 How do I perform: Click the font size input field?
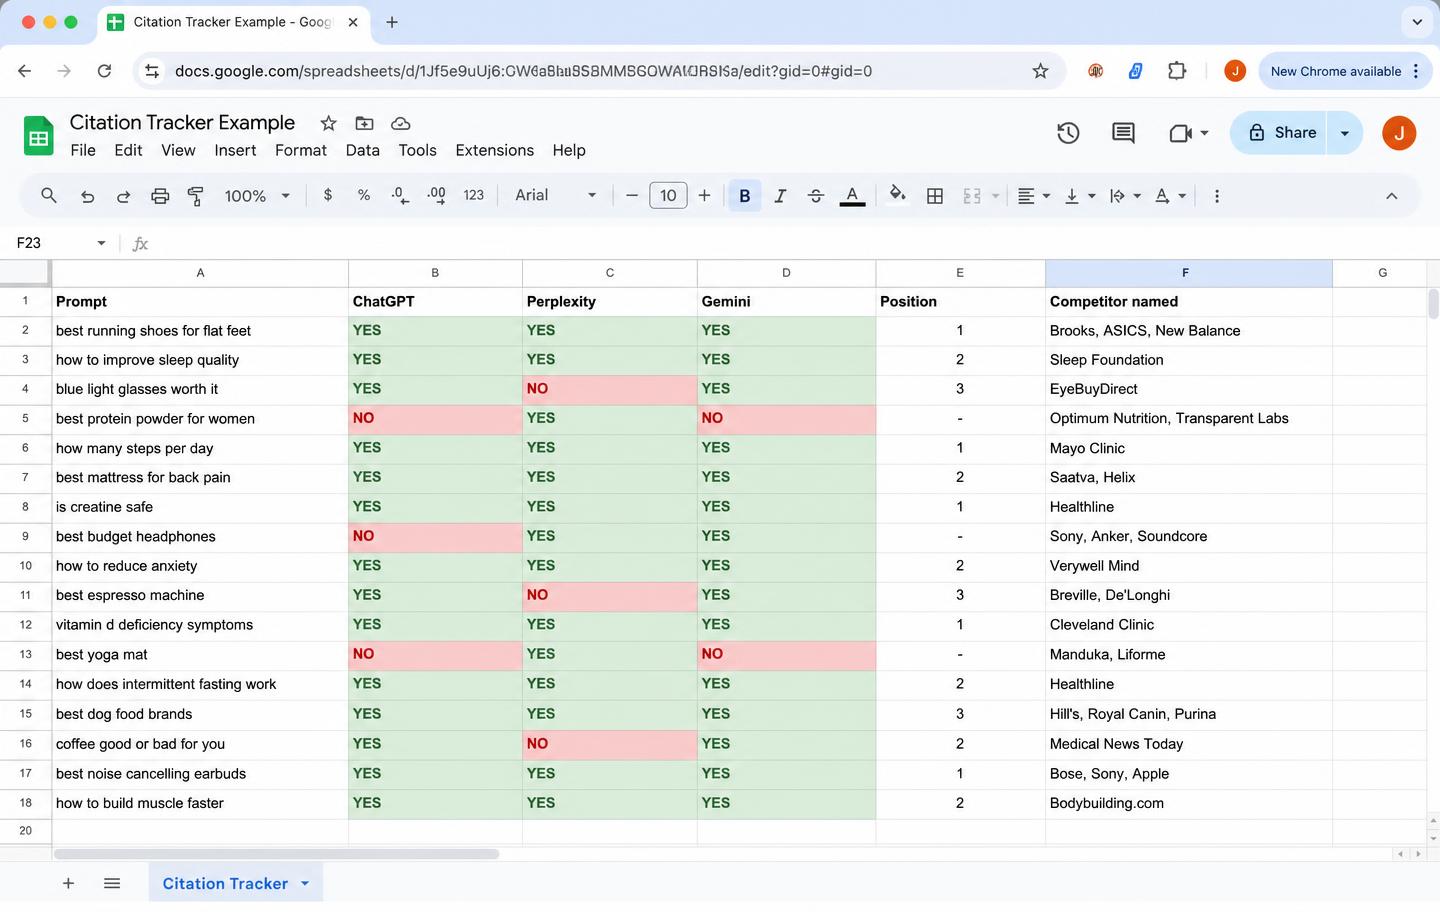[x=668, y=195]
